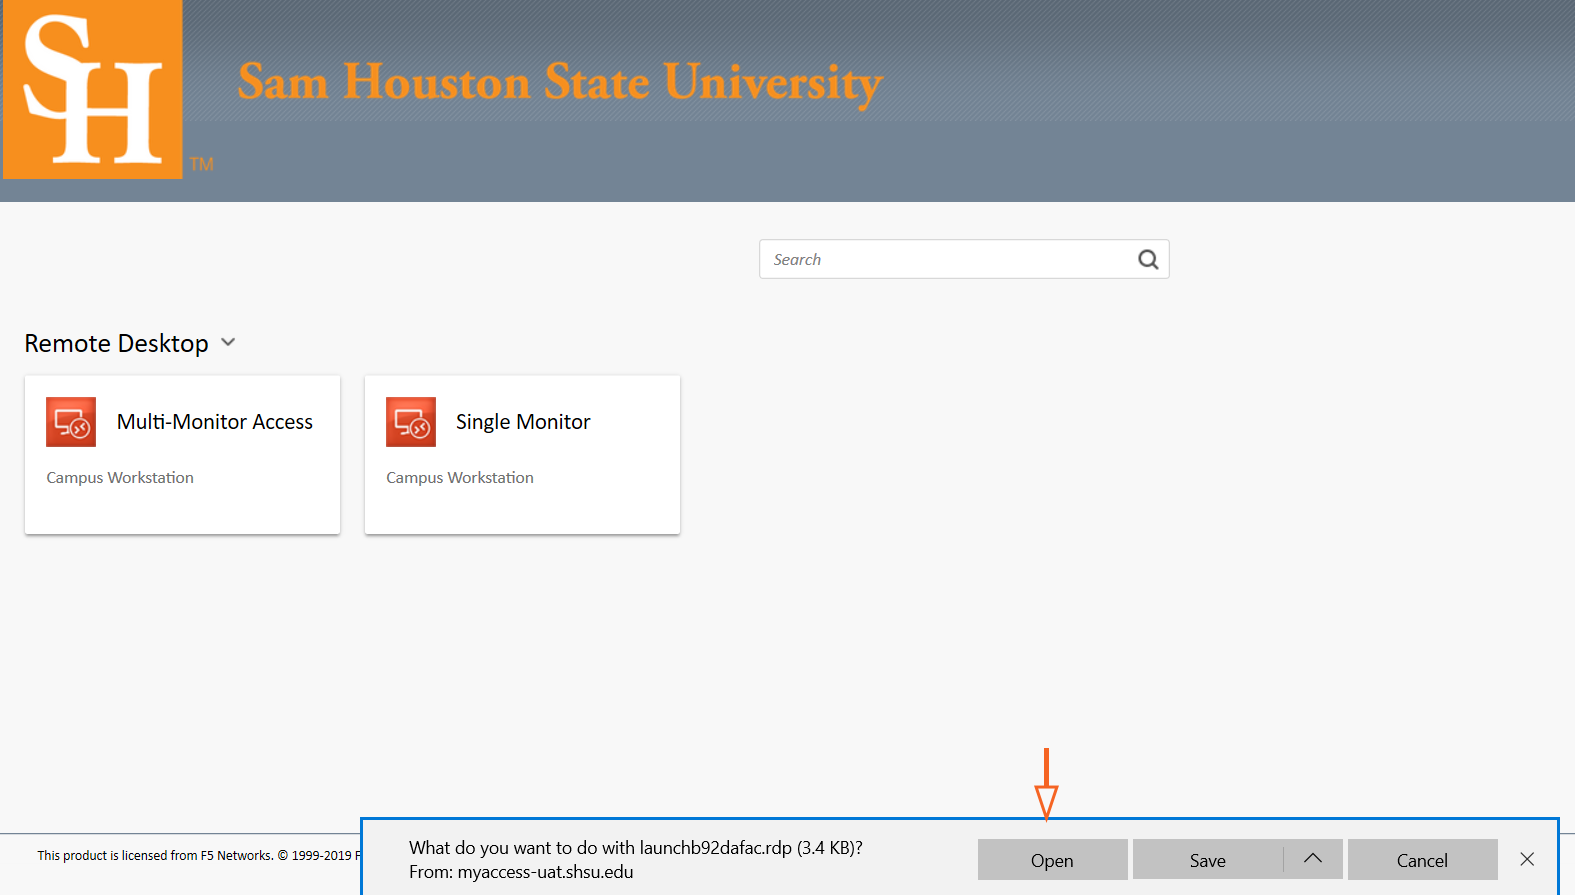The image size is (1575, 895).
Task: Dismiss the download bar with the X
Action: 1527,859
